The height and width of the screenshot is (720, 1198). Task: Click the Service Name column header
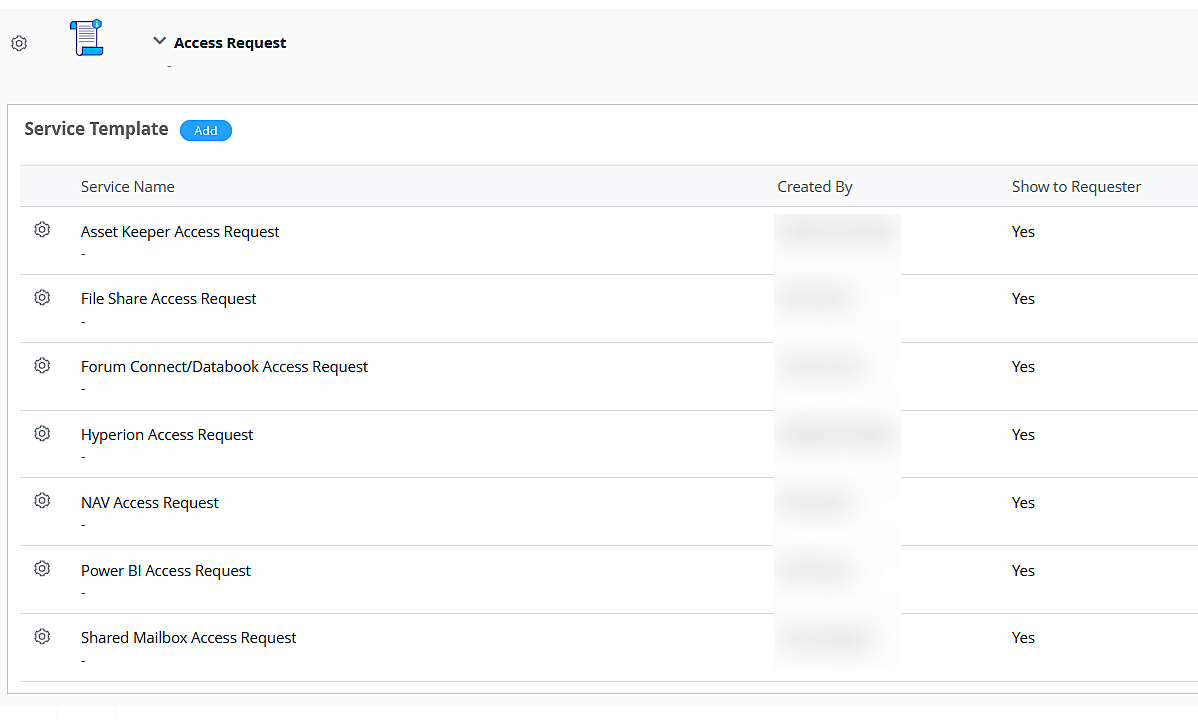pos(127,186)
